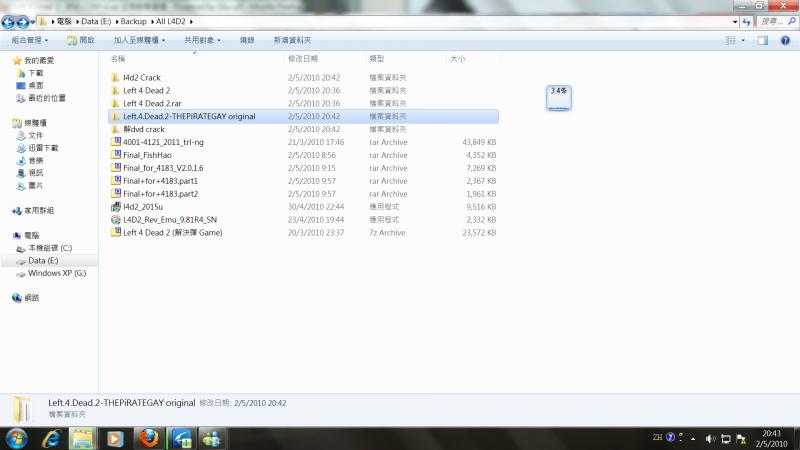The image size is (800, 450).
Task: Open Windows Live Messenger taskbar icon
Action: click(212, 439)
